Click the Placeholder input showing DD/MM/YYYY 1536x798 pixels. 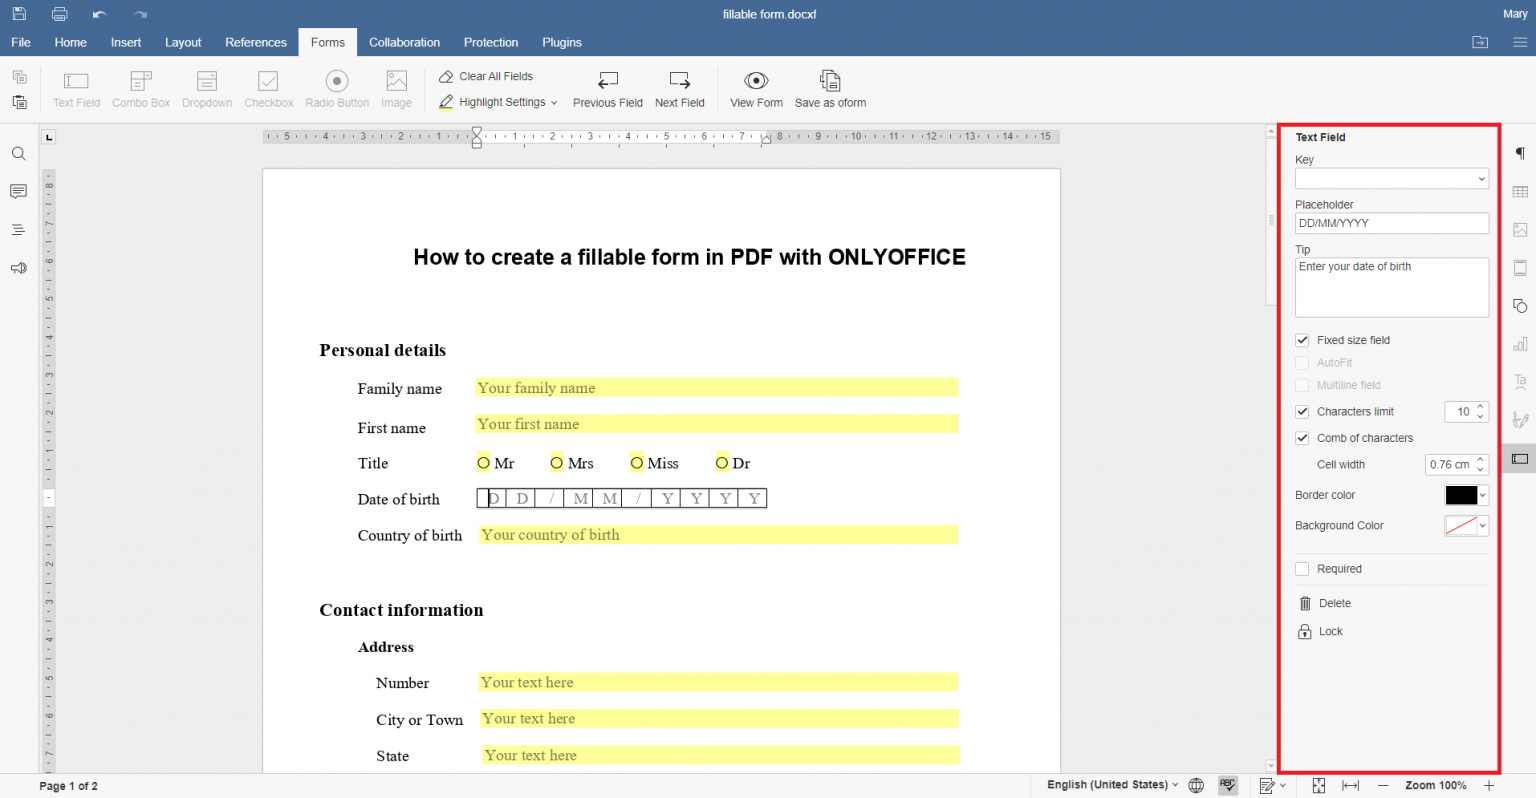1392,223
